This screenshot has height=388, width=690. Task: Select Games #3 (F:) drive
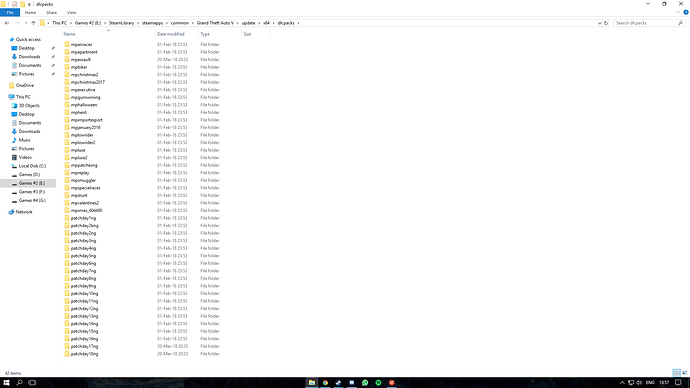pyautogui.click(x=32, y=192)
